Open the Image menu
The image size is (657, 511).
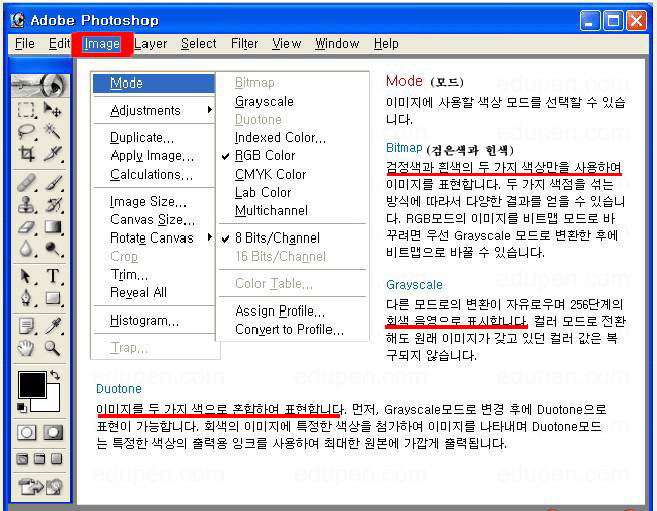pyautogui.click(x=102, y=44)
